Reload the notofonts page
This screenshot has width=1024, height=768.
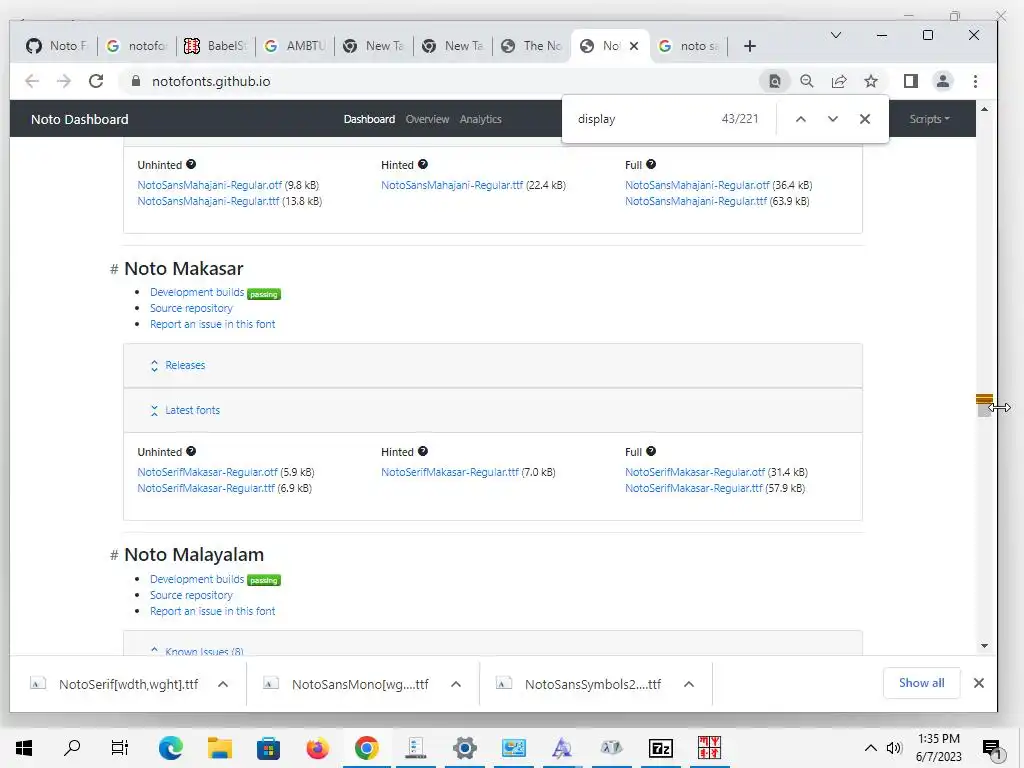[96, 81]
